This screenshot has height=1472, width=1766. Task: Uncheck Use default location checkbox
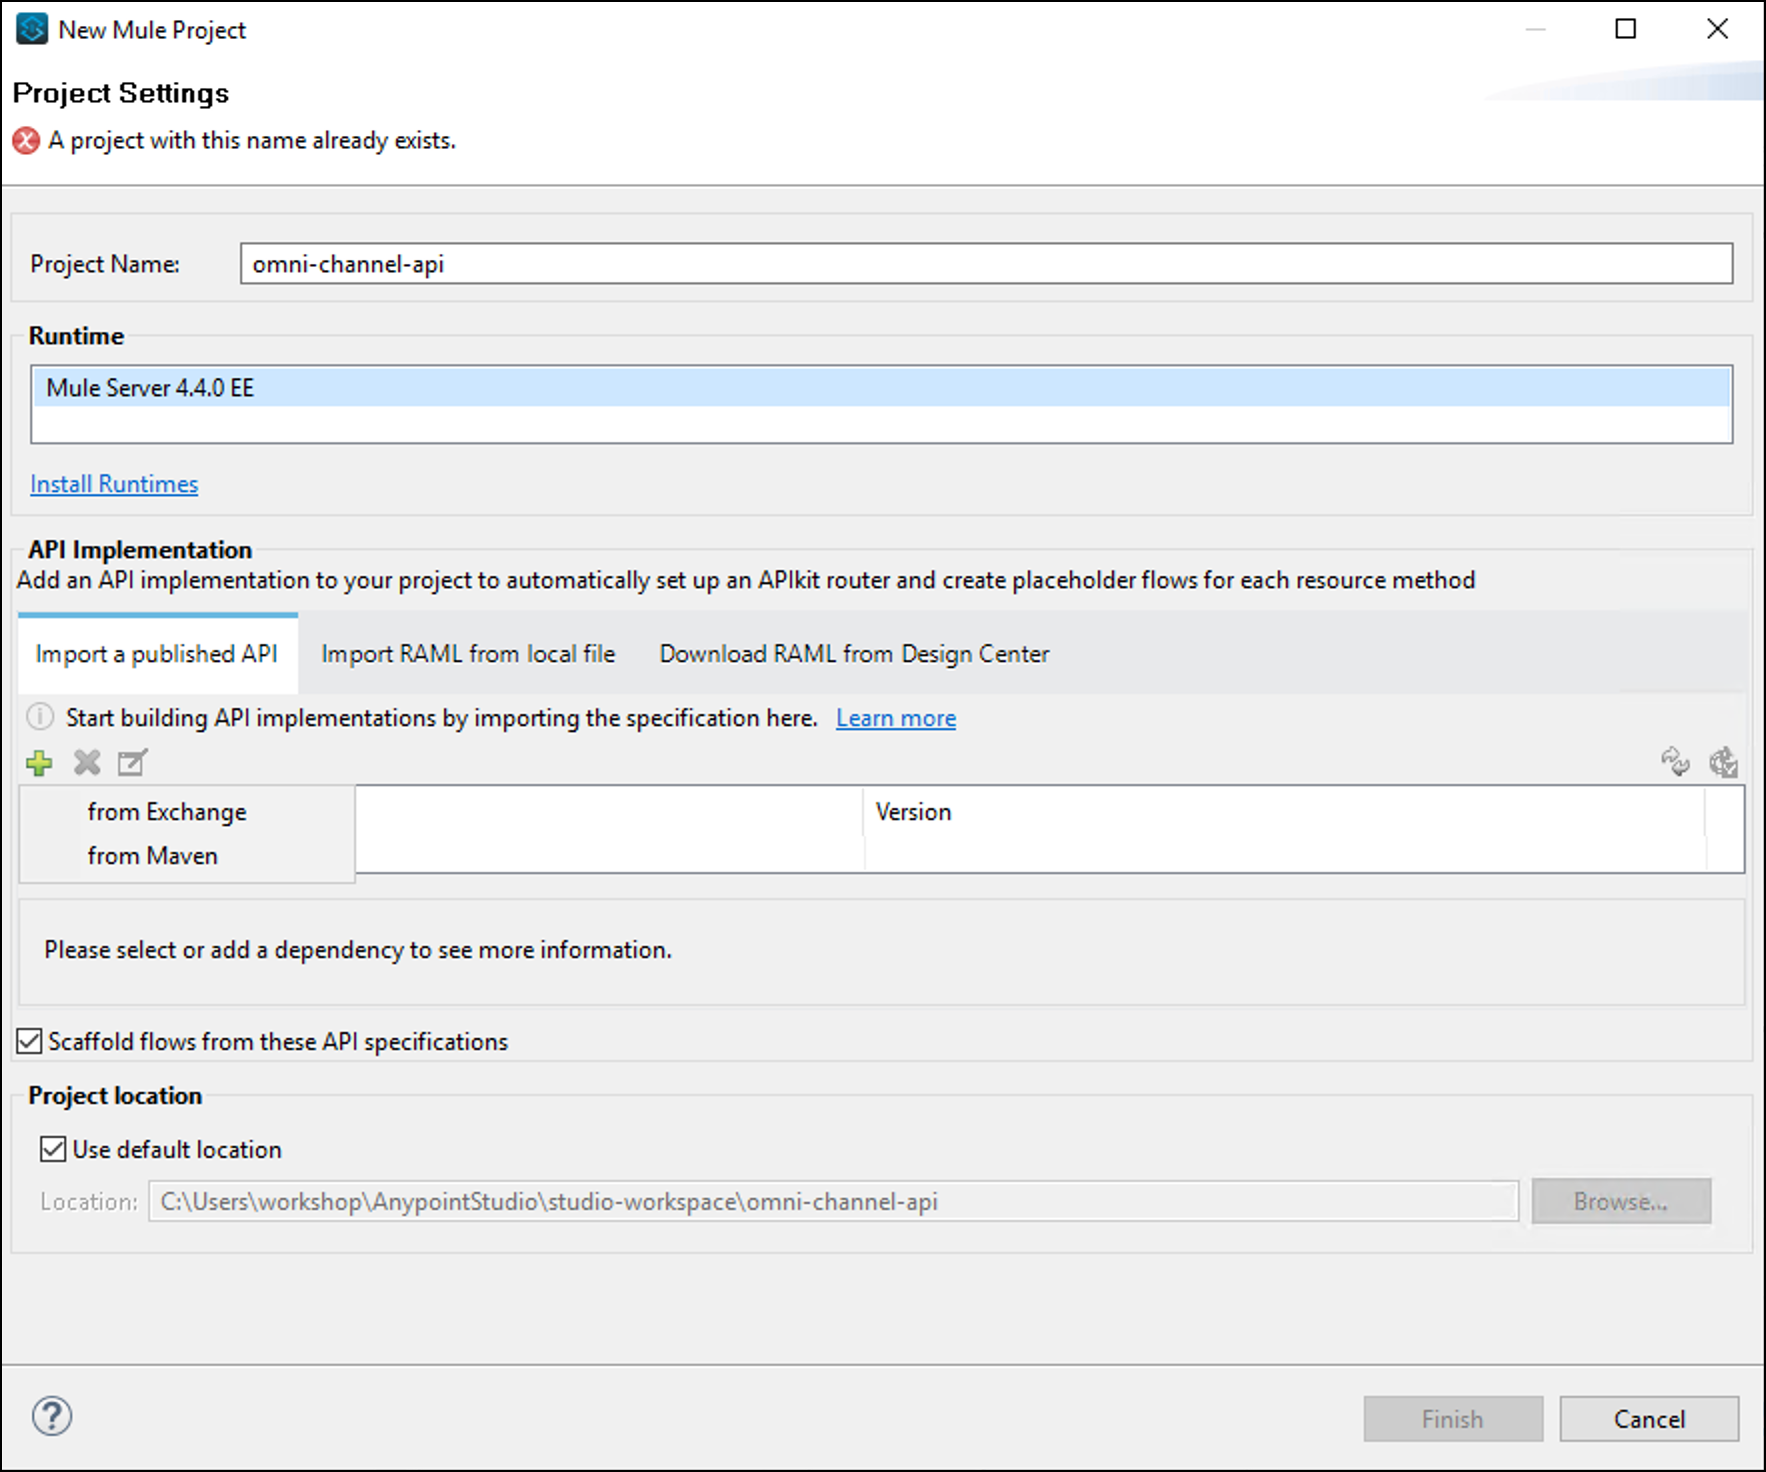(53, 1149)
